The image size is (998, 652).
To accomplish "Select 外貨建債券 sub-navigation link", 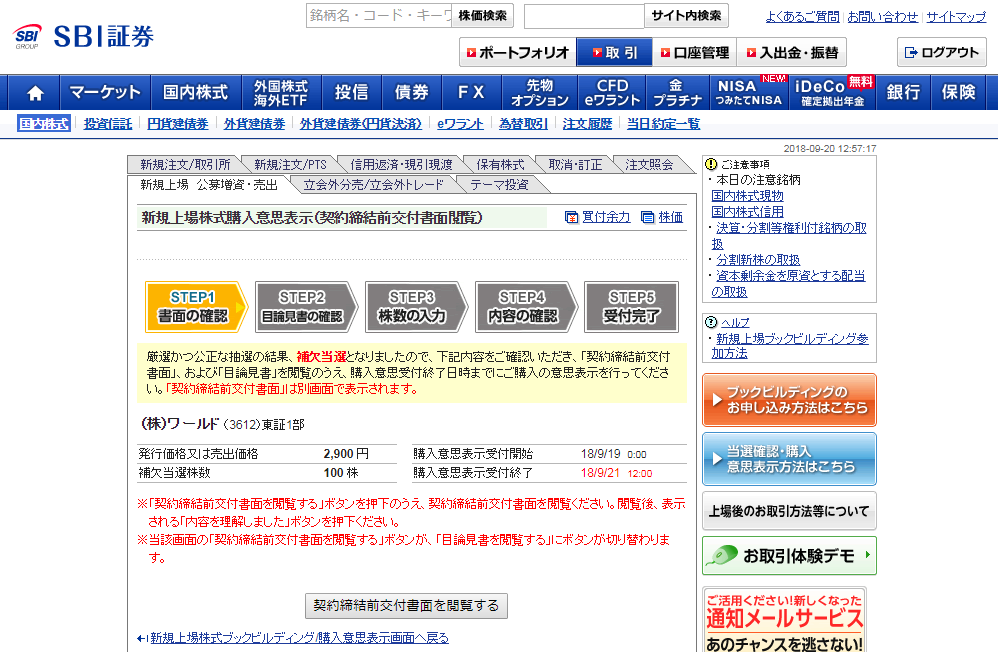I will [x=254, y=124].
